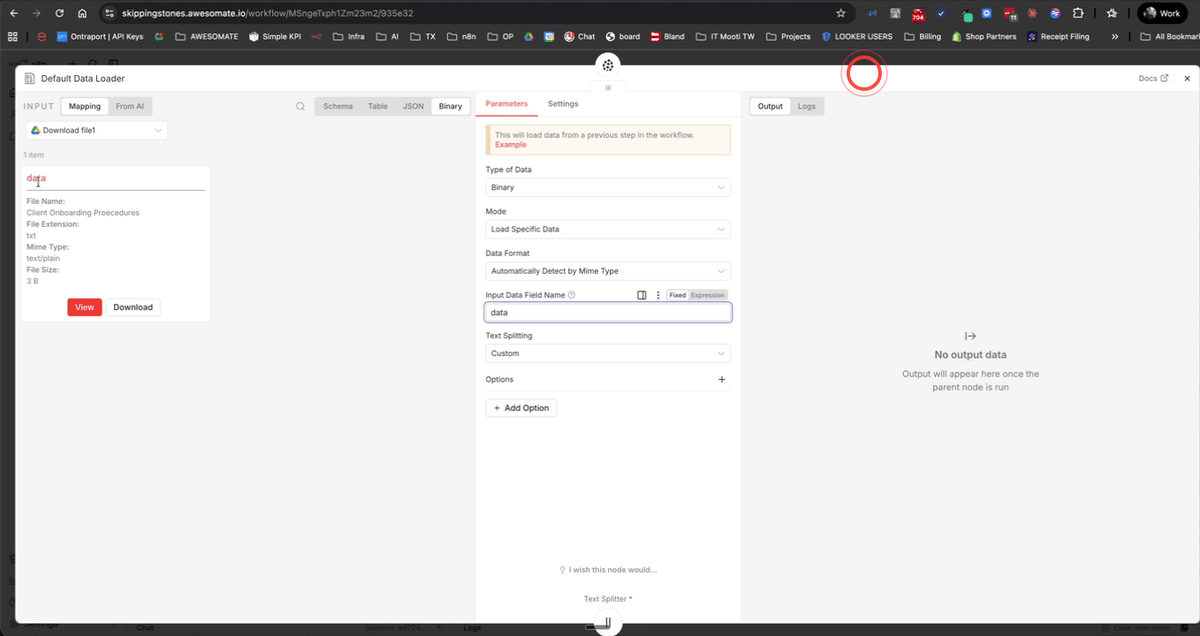Open the LOOKER USERS bookmark

857,37
